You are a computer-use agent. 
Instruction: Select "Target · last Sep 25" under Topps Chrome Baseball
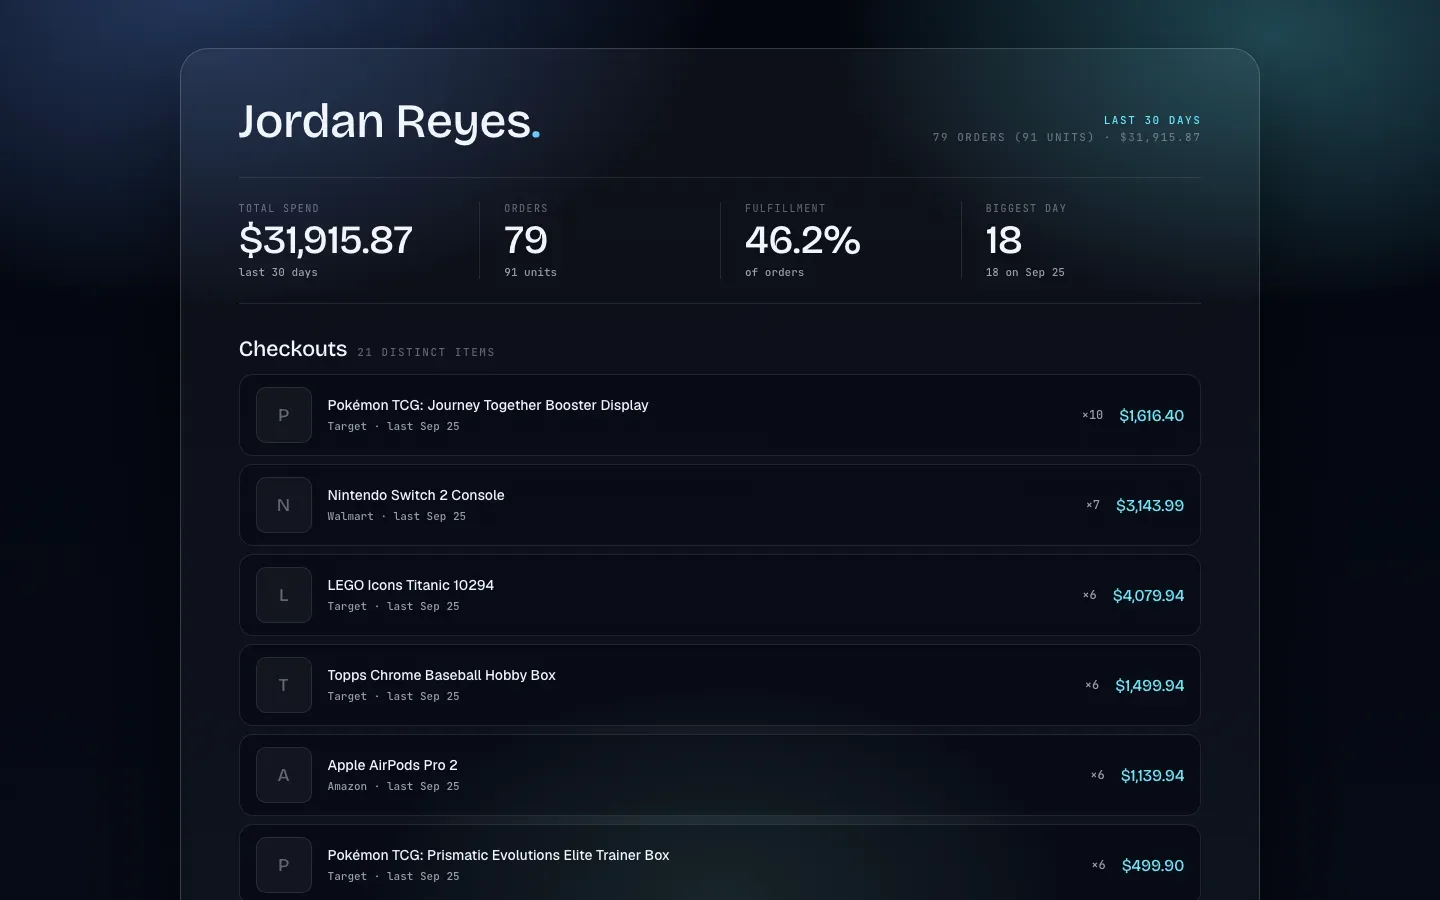393,696
